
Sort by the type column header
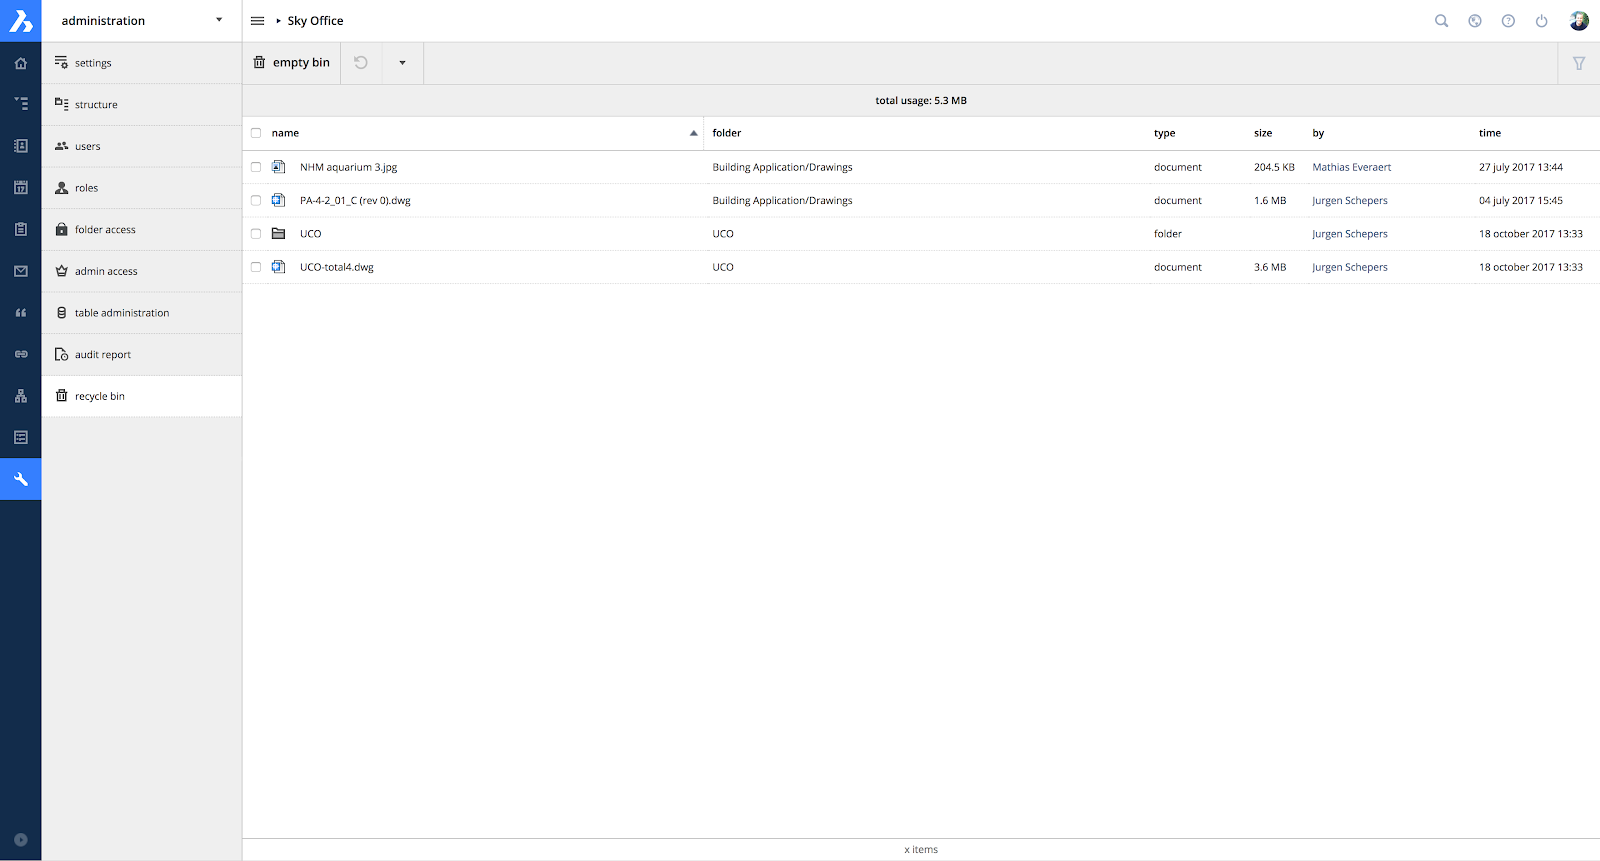pos(1164,133)
